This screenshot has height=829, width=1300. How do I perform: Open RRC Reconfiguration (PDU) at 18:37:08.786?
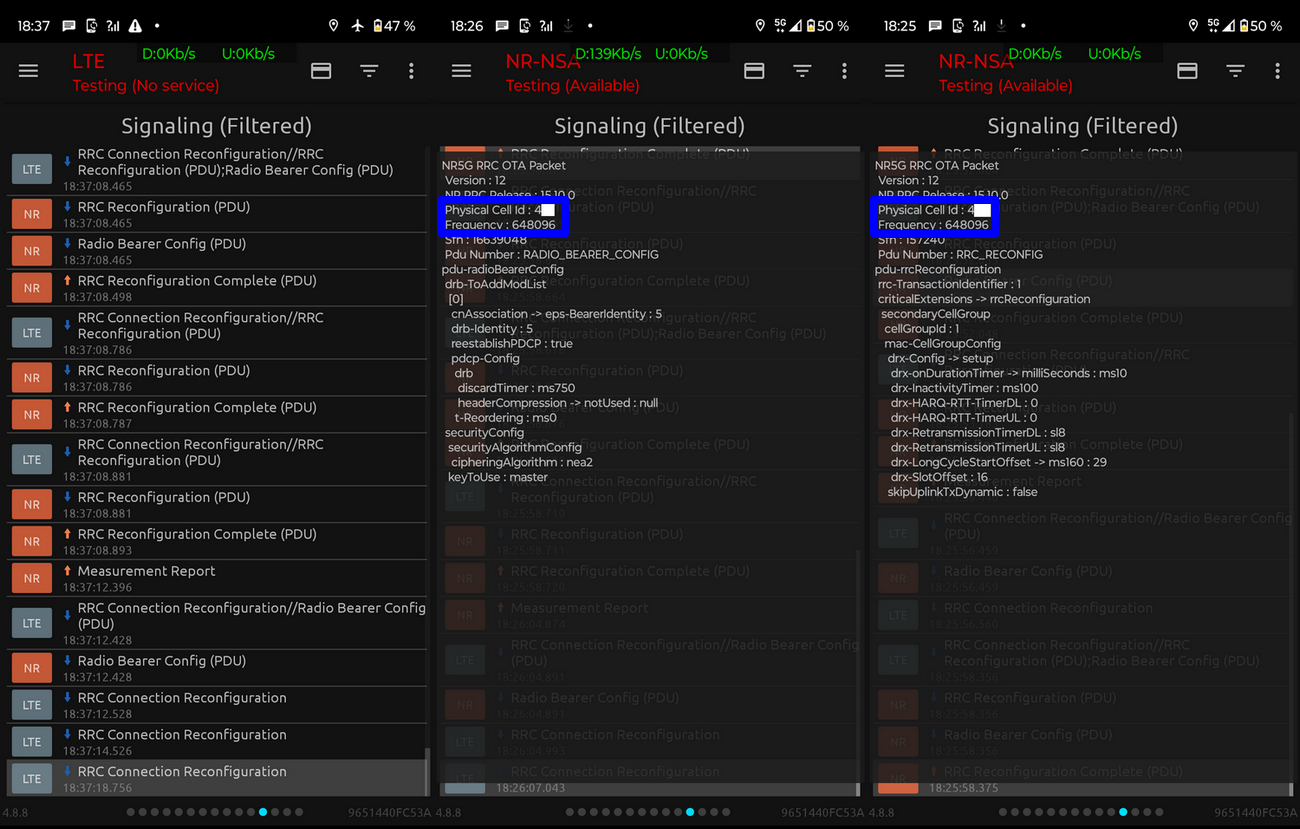click(217, 378)
